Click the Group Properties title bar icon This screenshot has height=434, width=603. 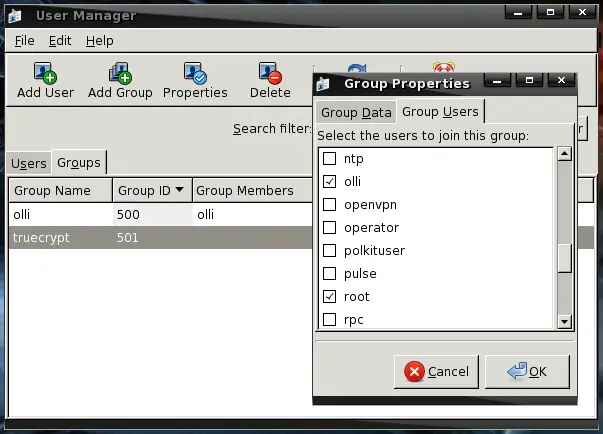(323, 83)
